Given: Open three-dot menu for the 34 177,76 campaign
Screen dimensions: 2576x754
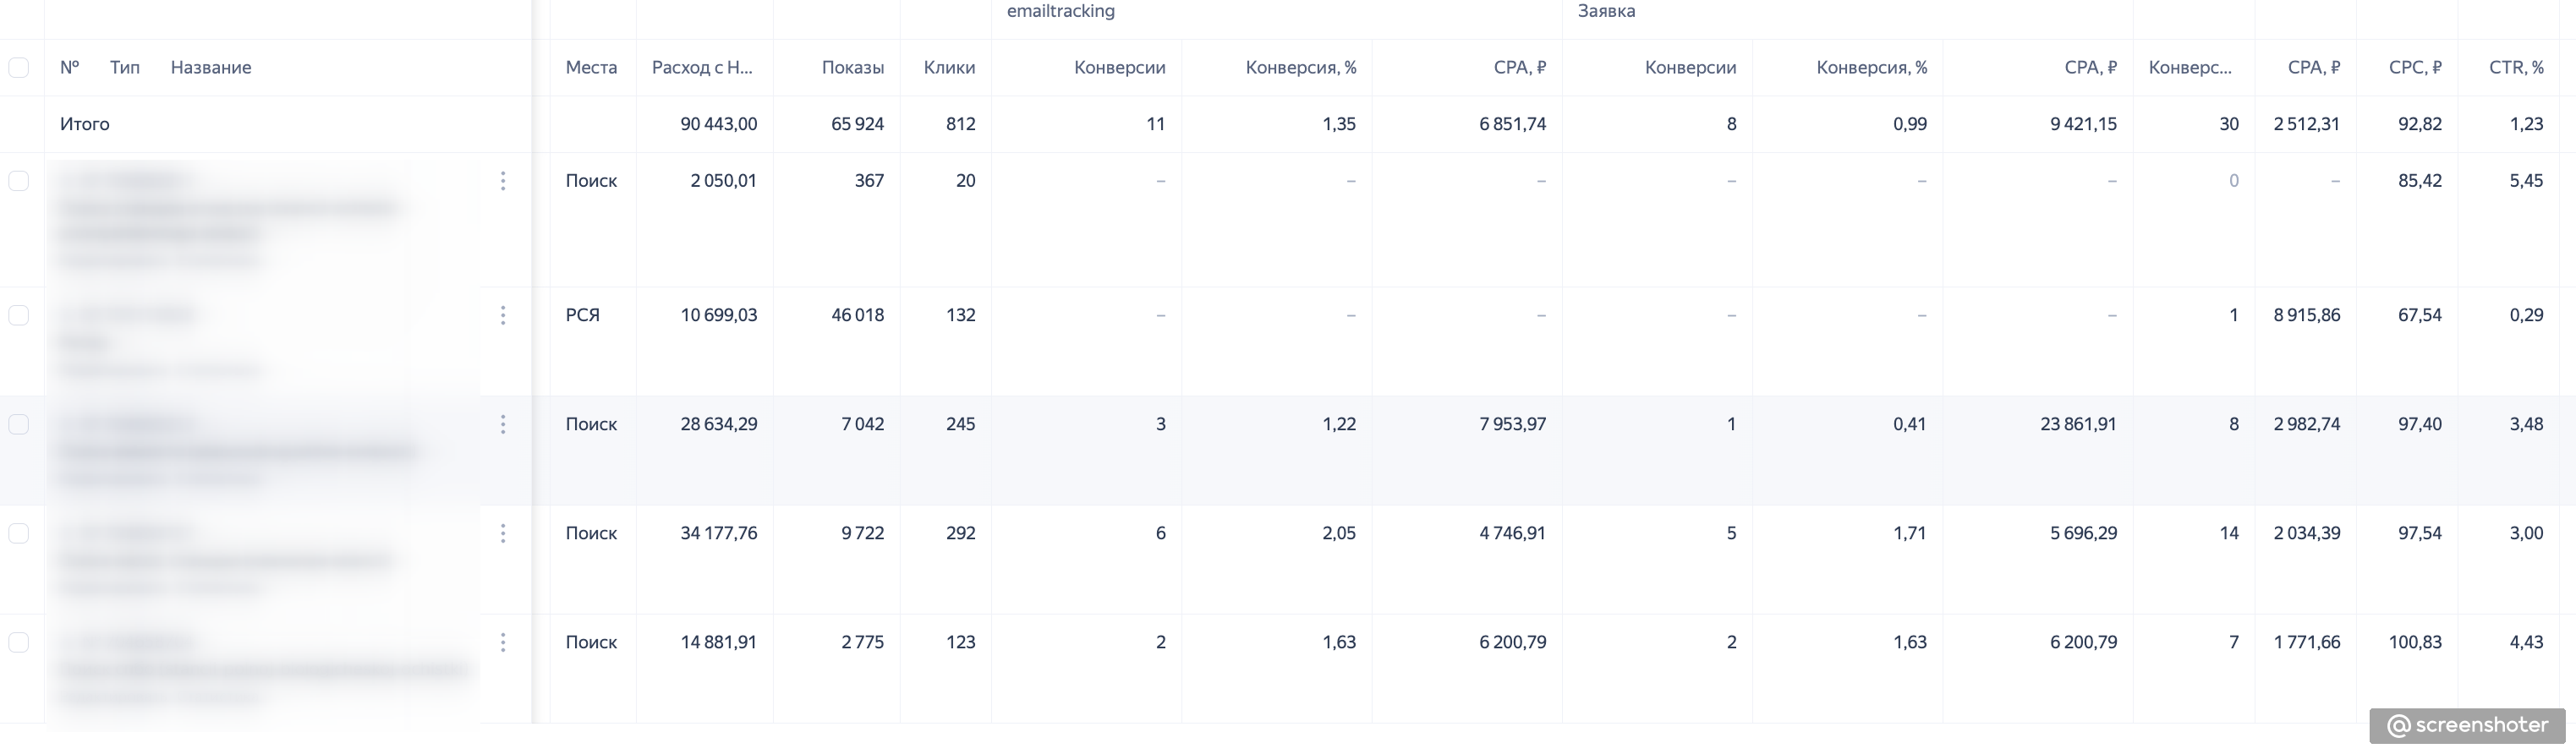Looking at the screenshot, I should [x=503, y=533].
